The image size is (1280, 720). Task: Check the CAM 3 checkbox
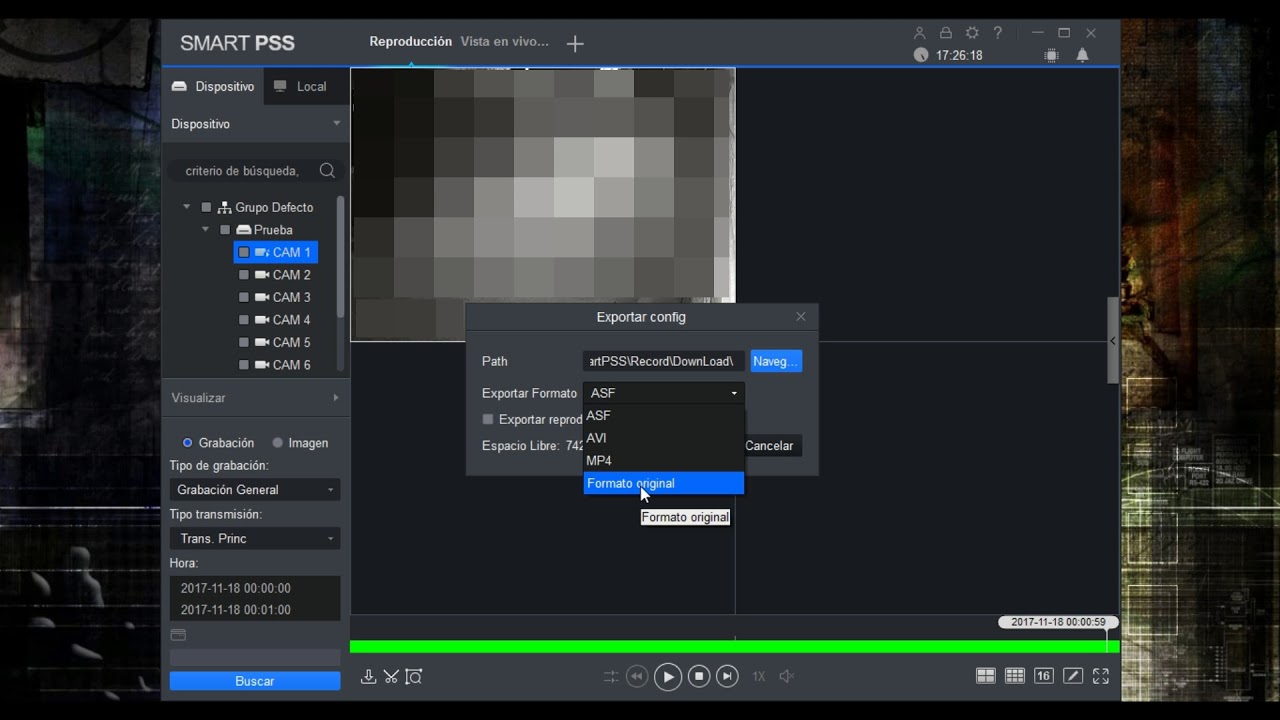(x=244, y=298)
